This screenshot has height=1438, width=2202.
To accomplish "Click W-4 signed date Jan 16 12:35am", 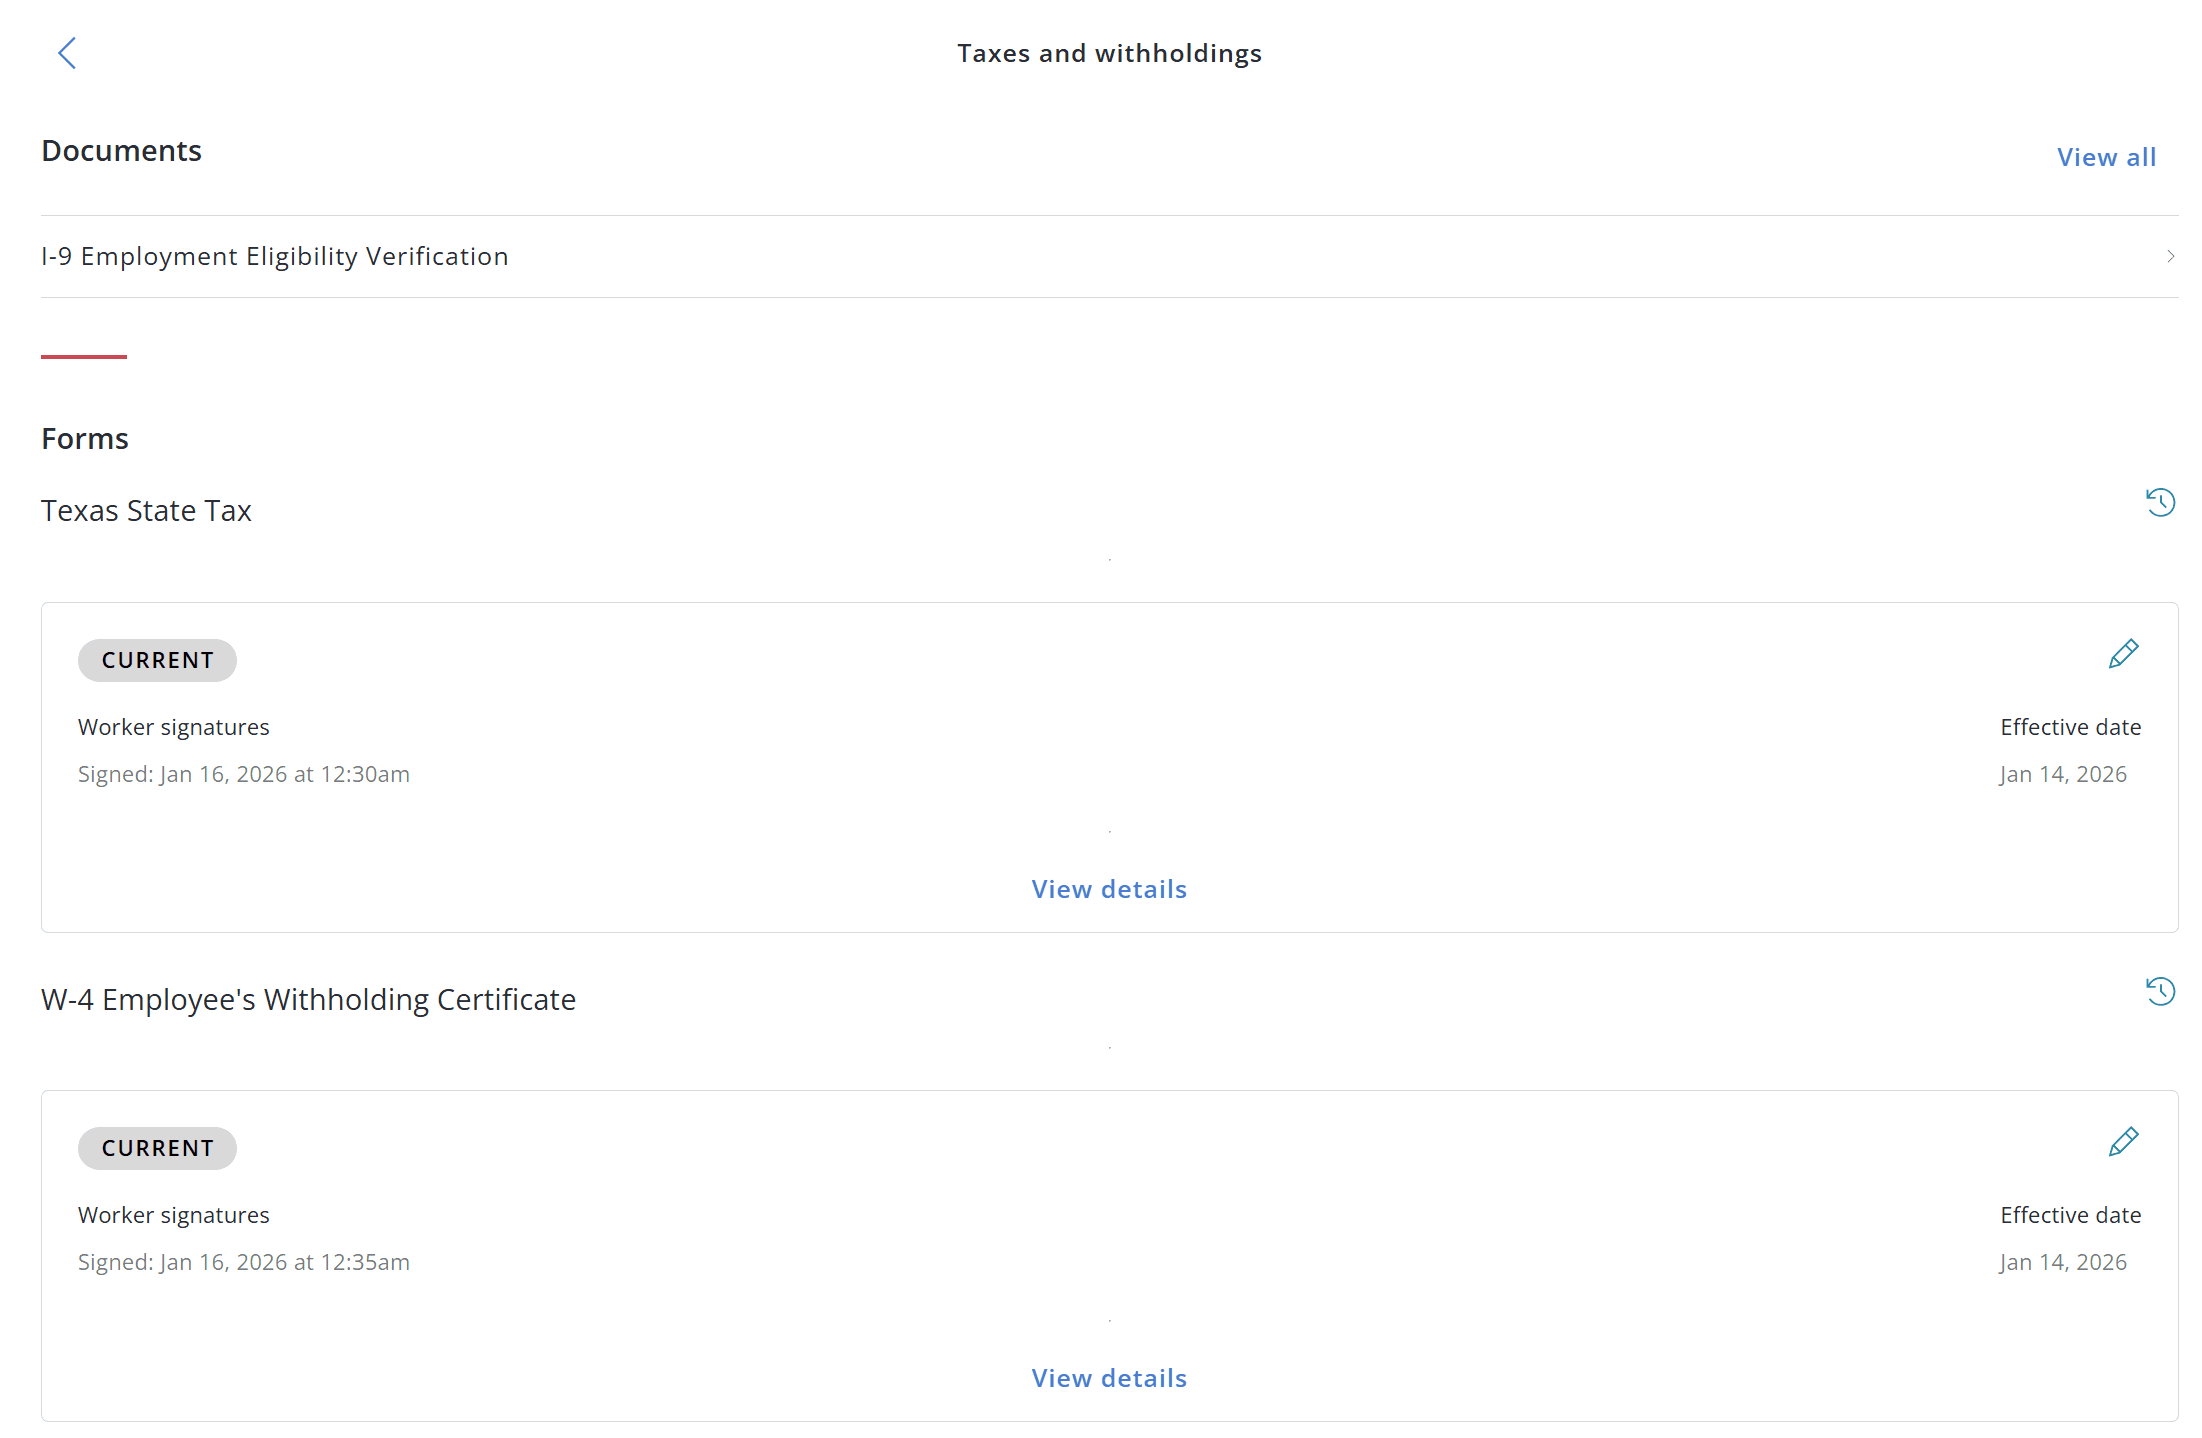I will pos(244,1262).
